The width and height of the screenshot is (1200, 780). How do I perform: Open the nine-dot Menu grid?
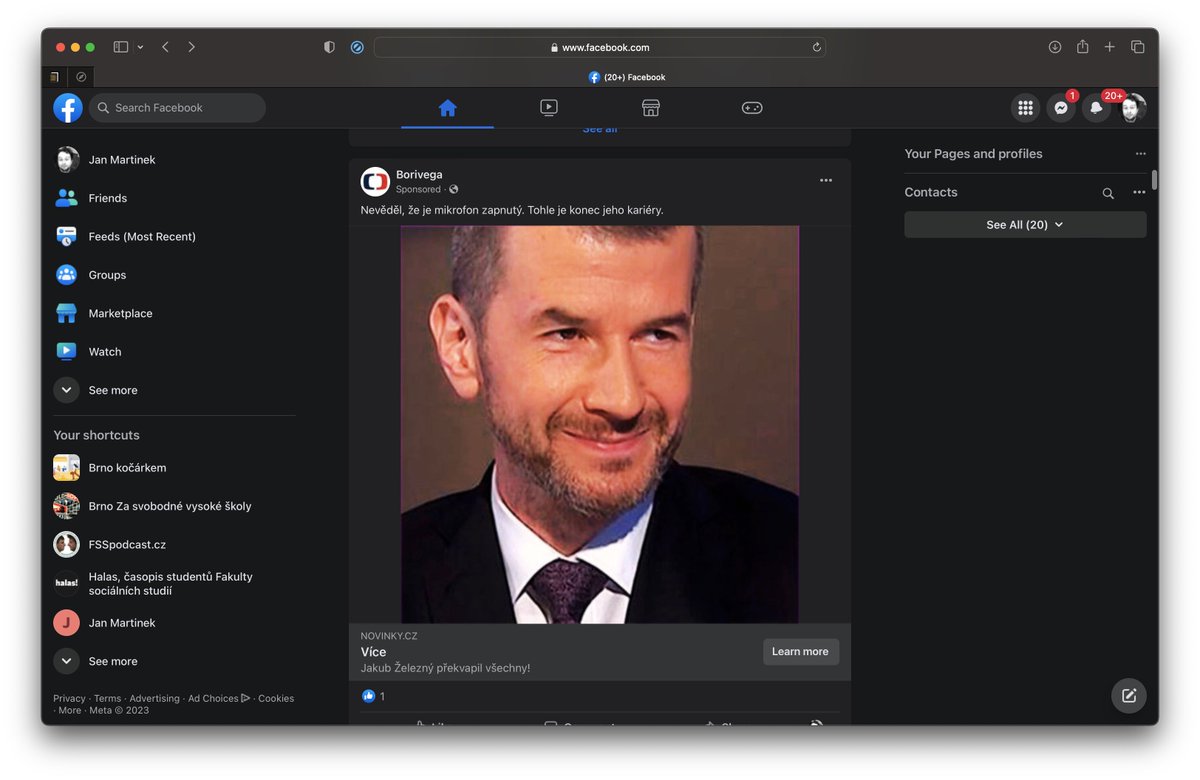[x=1025, y=108]
